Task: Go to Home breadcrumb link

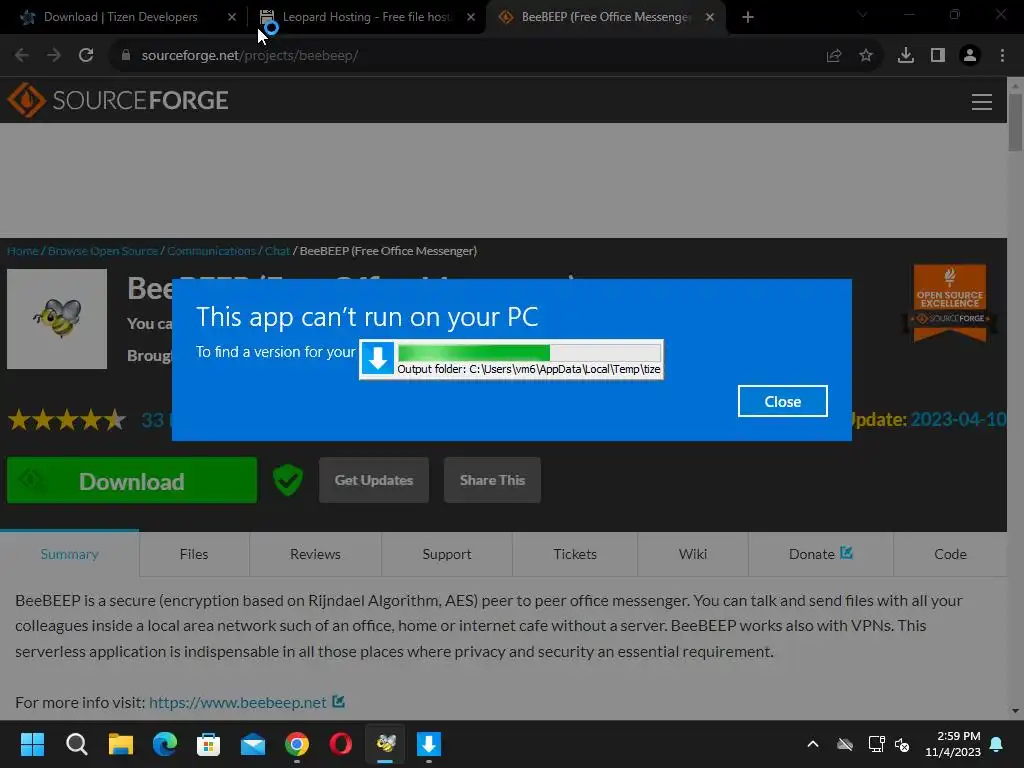Action: [x=23, y=251]
